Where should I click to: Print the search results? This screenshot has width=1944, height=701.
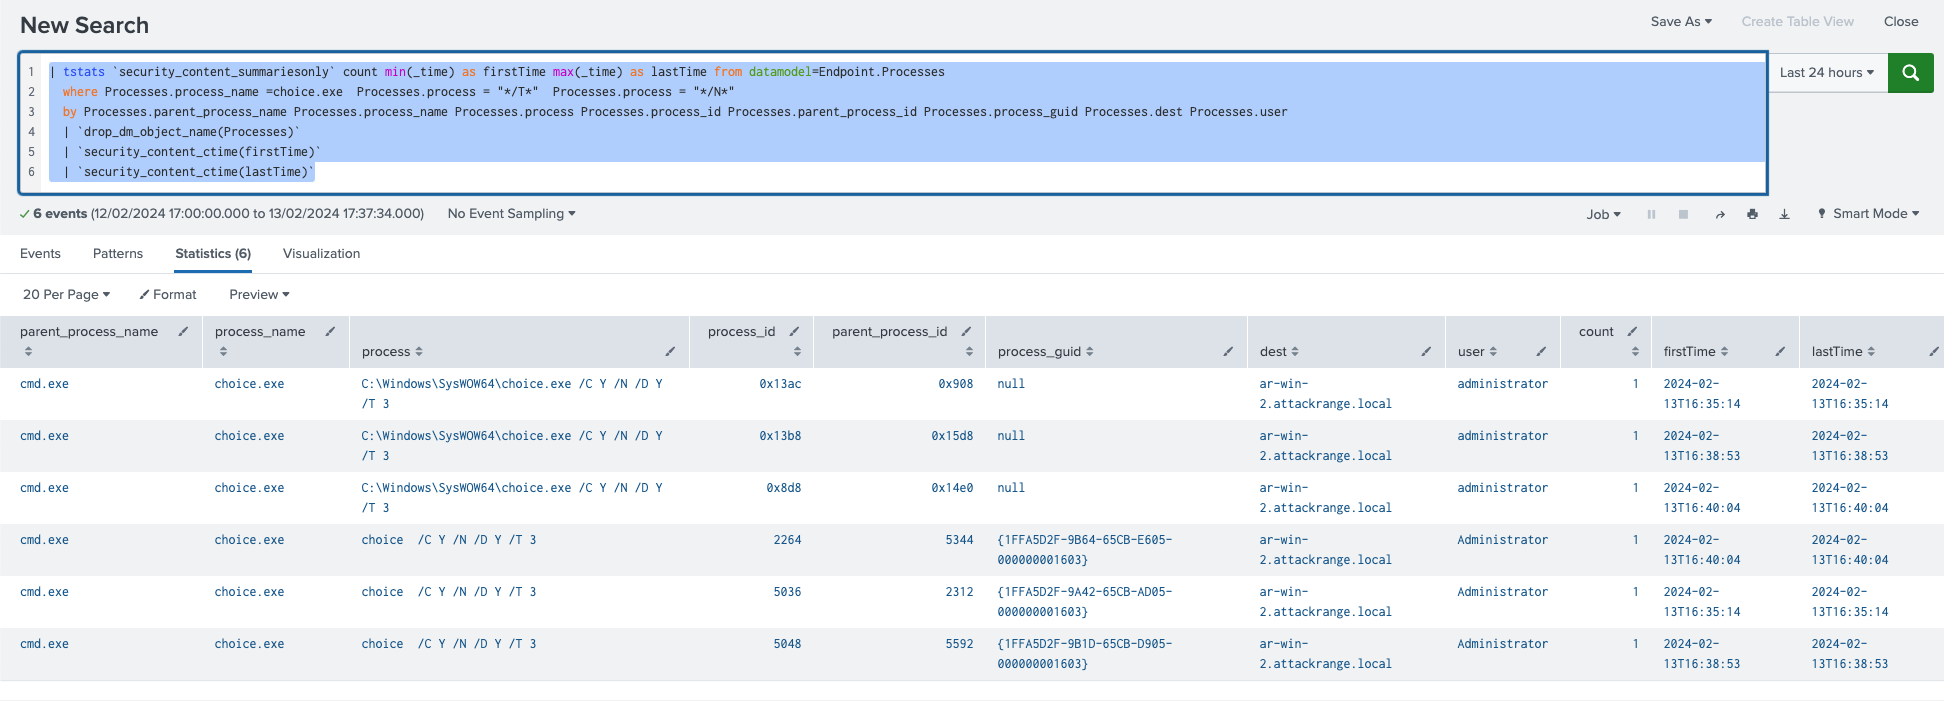tap(1752, 214)
